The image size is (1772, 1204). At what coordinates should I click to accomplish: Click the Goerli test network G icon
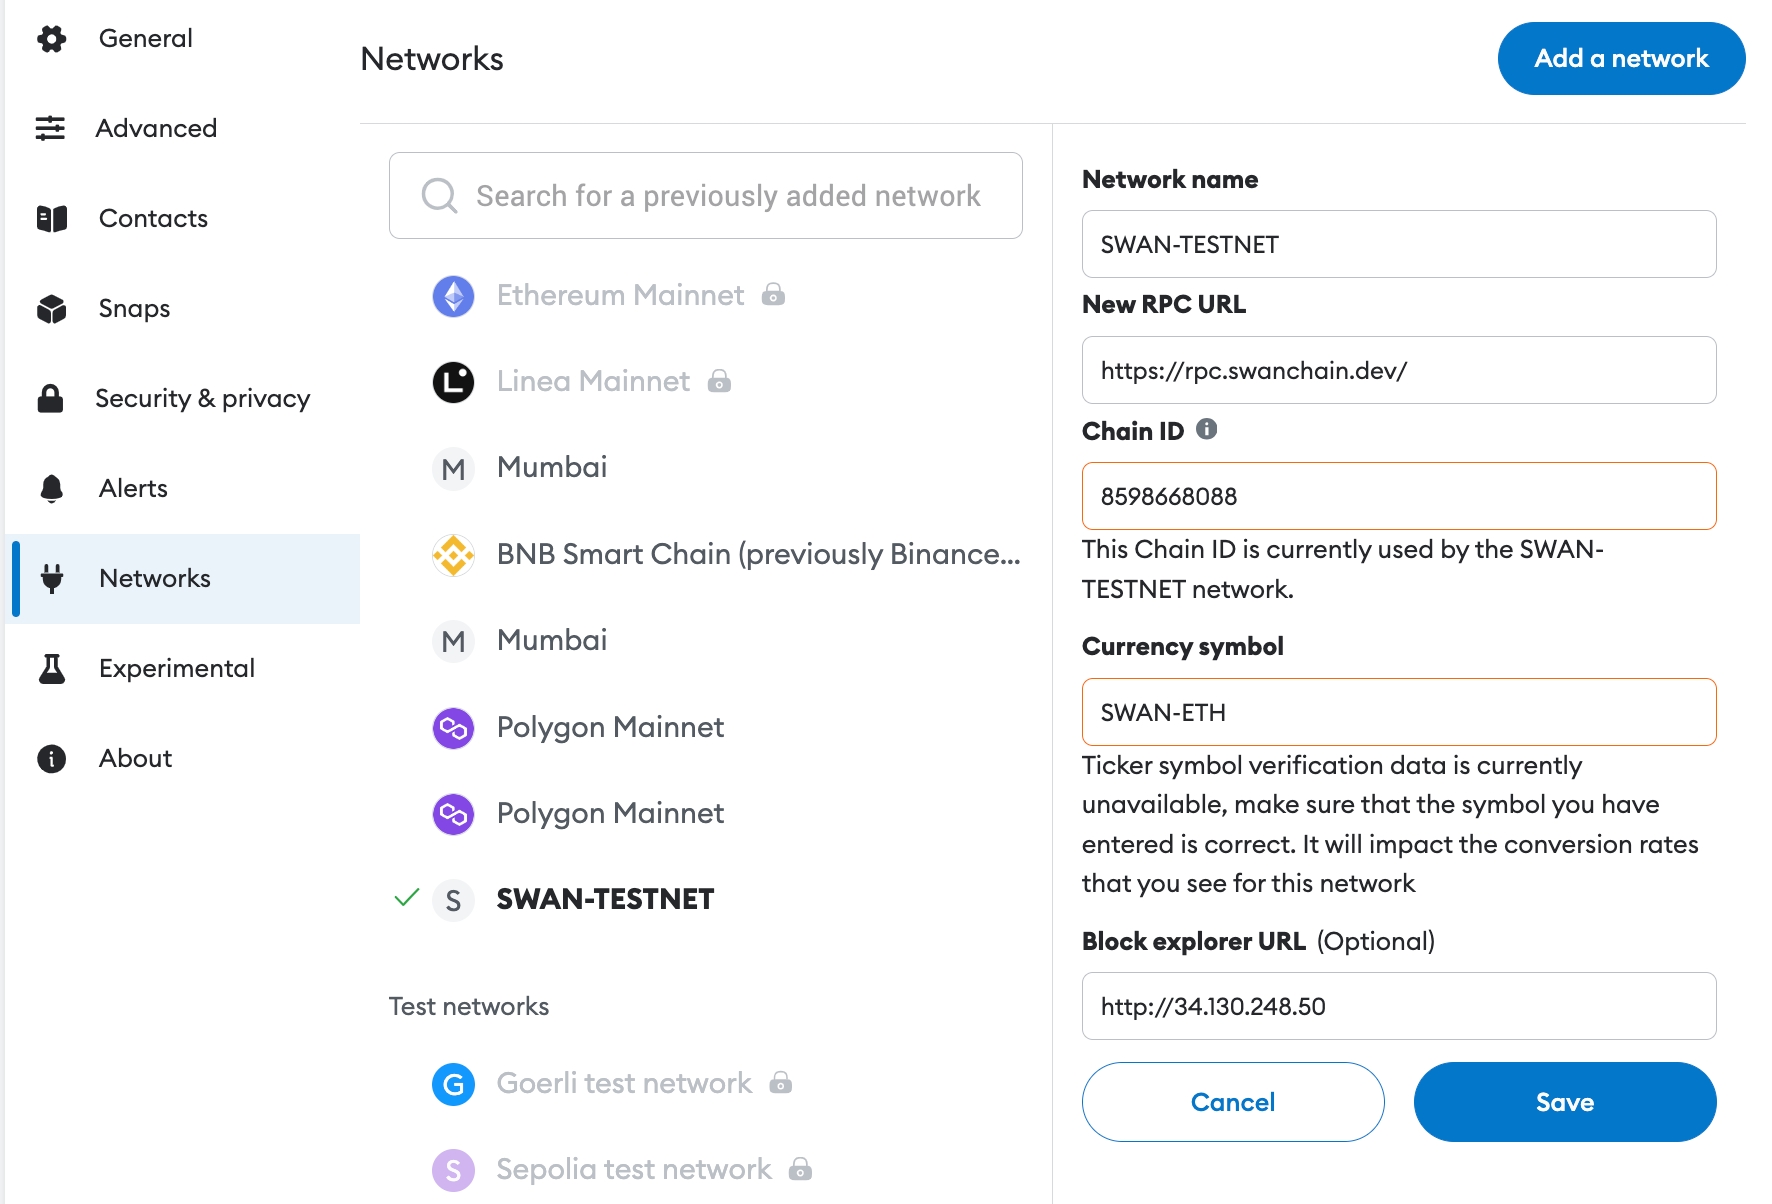(x=453, y=1084)
